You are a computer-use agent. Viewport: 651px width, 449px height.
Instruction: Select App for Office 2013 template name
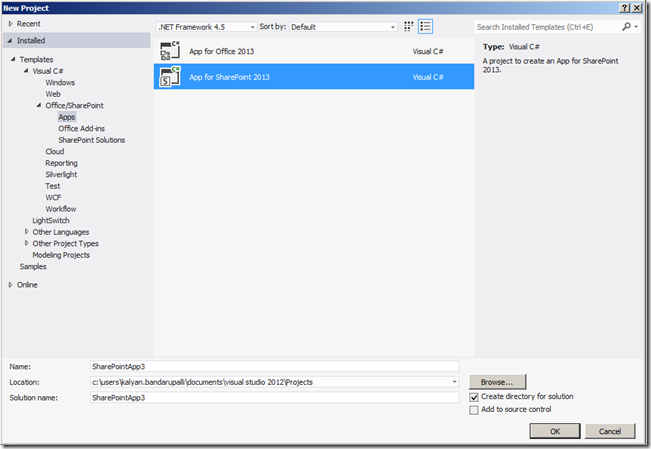click(x=221, y=52)
